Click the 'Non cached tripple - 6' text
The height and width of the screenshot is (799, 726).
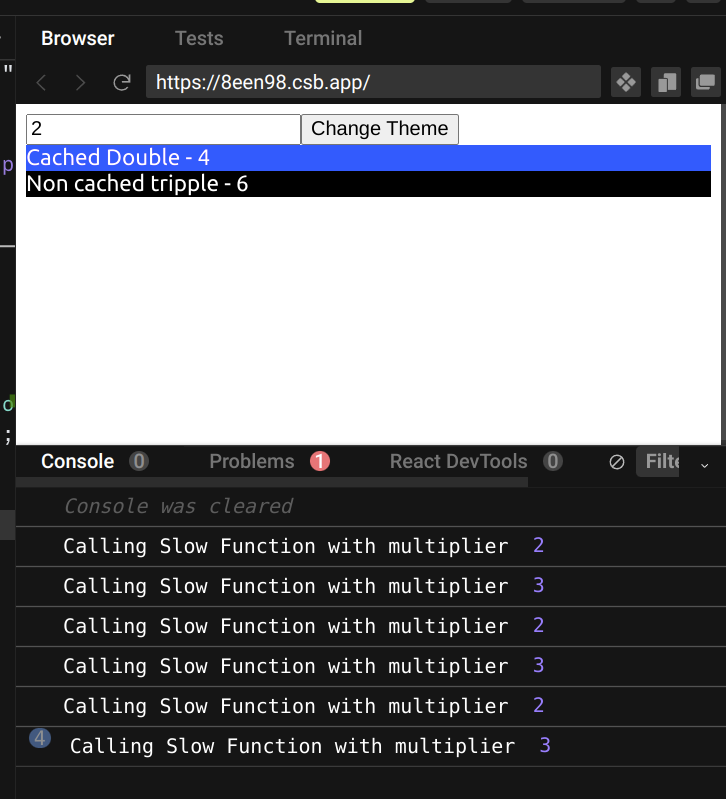point(138,184)
